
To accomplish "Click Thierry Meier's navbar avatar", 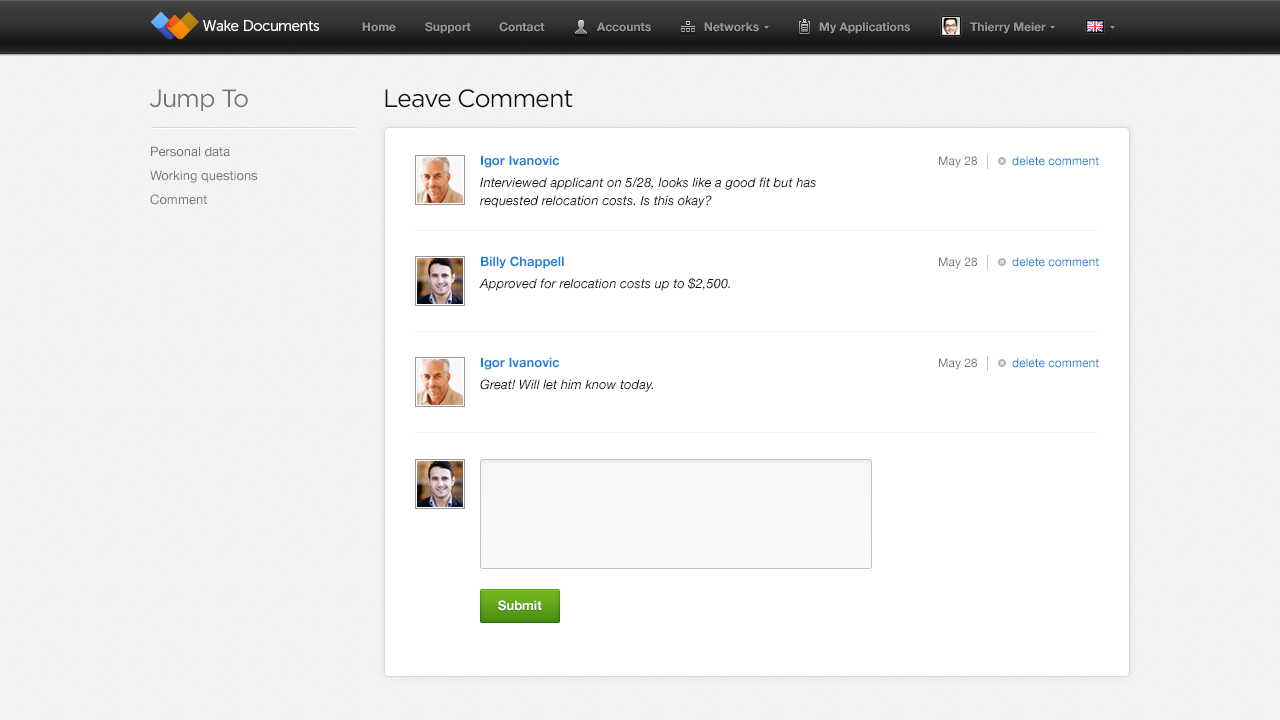I will (951, 27).
